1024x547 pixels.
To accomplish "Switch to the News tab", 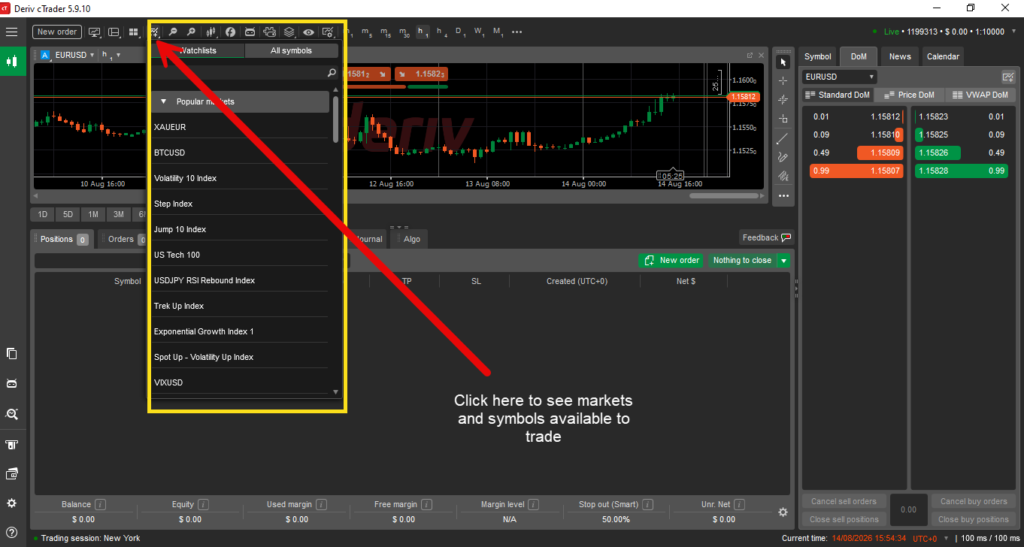I will 899,57.
